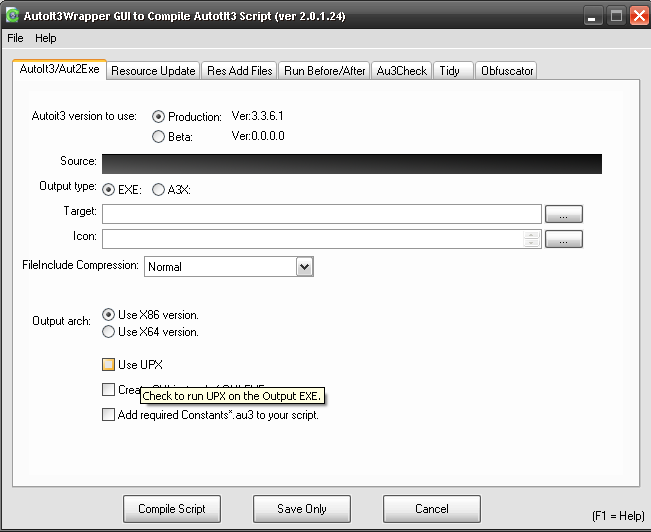
Task: Select the Beta version radio button
Action: [x=158, y=137]
